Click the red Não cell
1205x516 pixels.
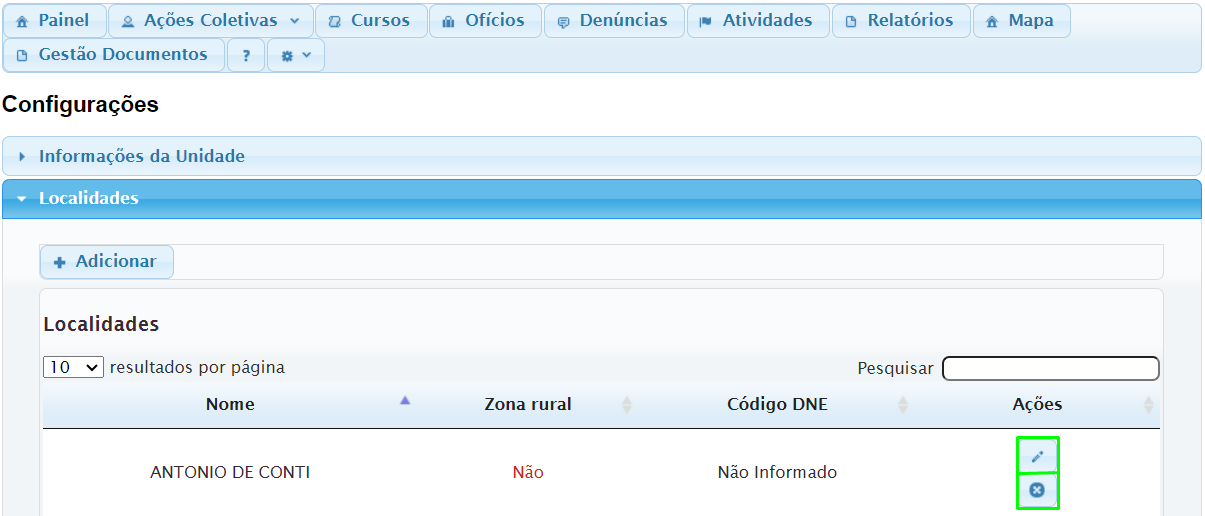coord(528,472)
